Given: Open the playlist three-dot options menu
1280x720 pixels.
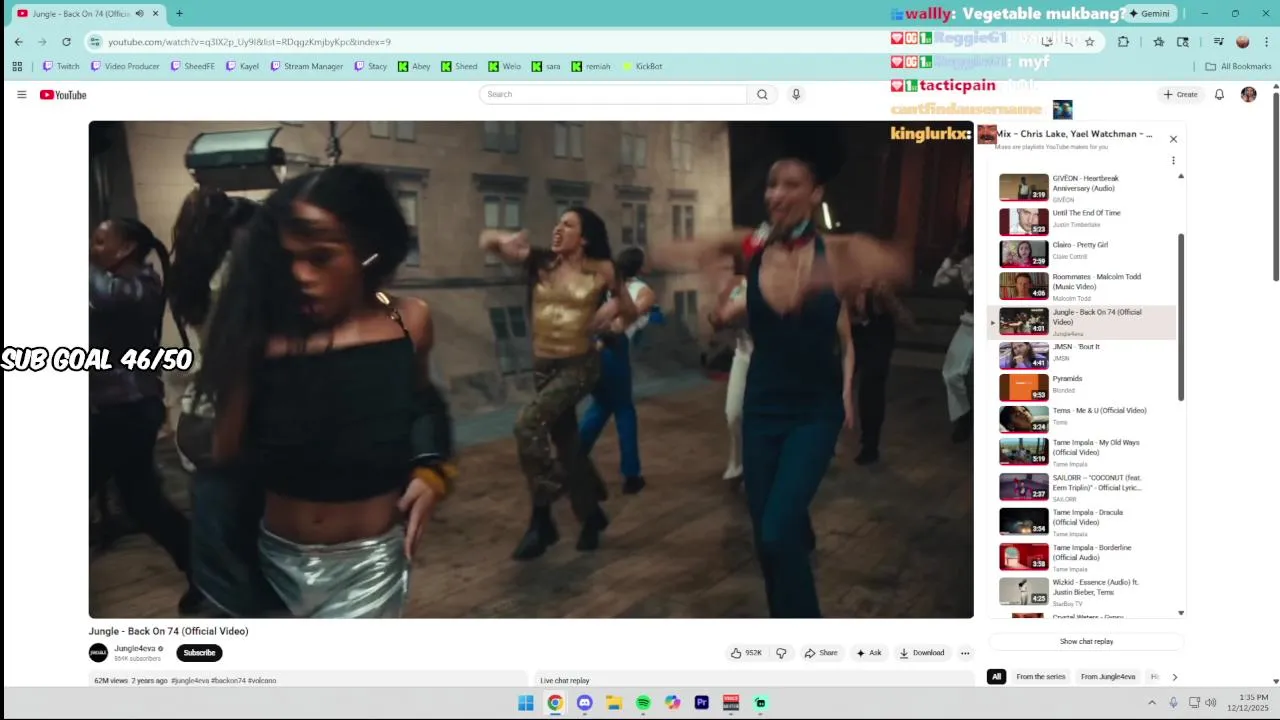Looking at the screenshot, I should 1173,160.
